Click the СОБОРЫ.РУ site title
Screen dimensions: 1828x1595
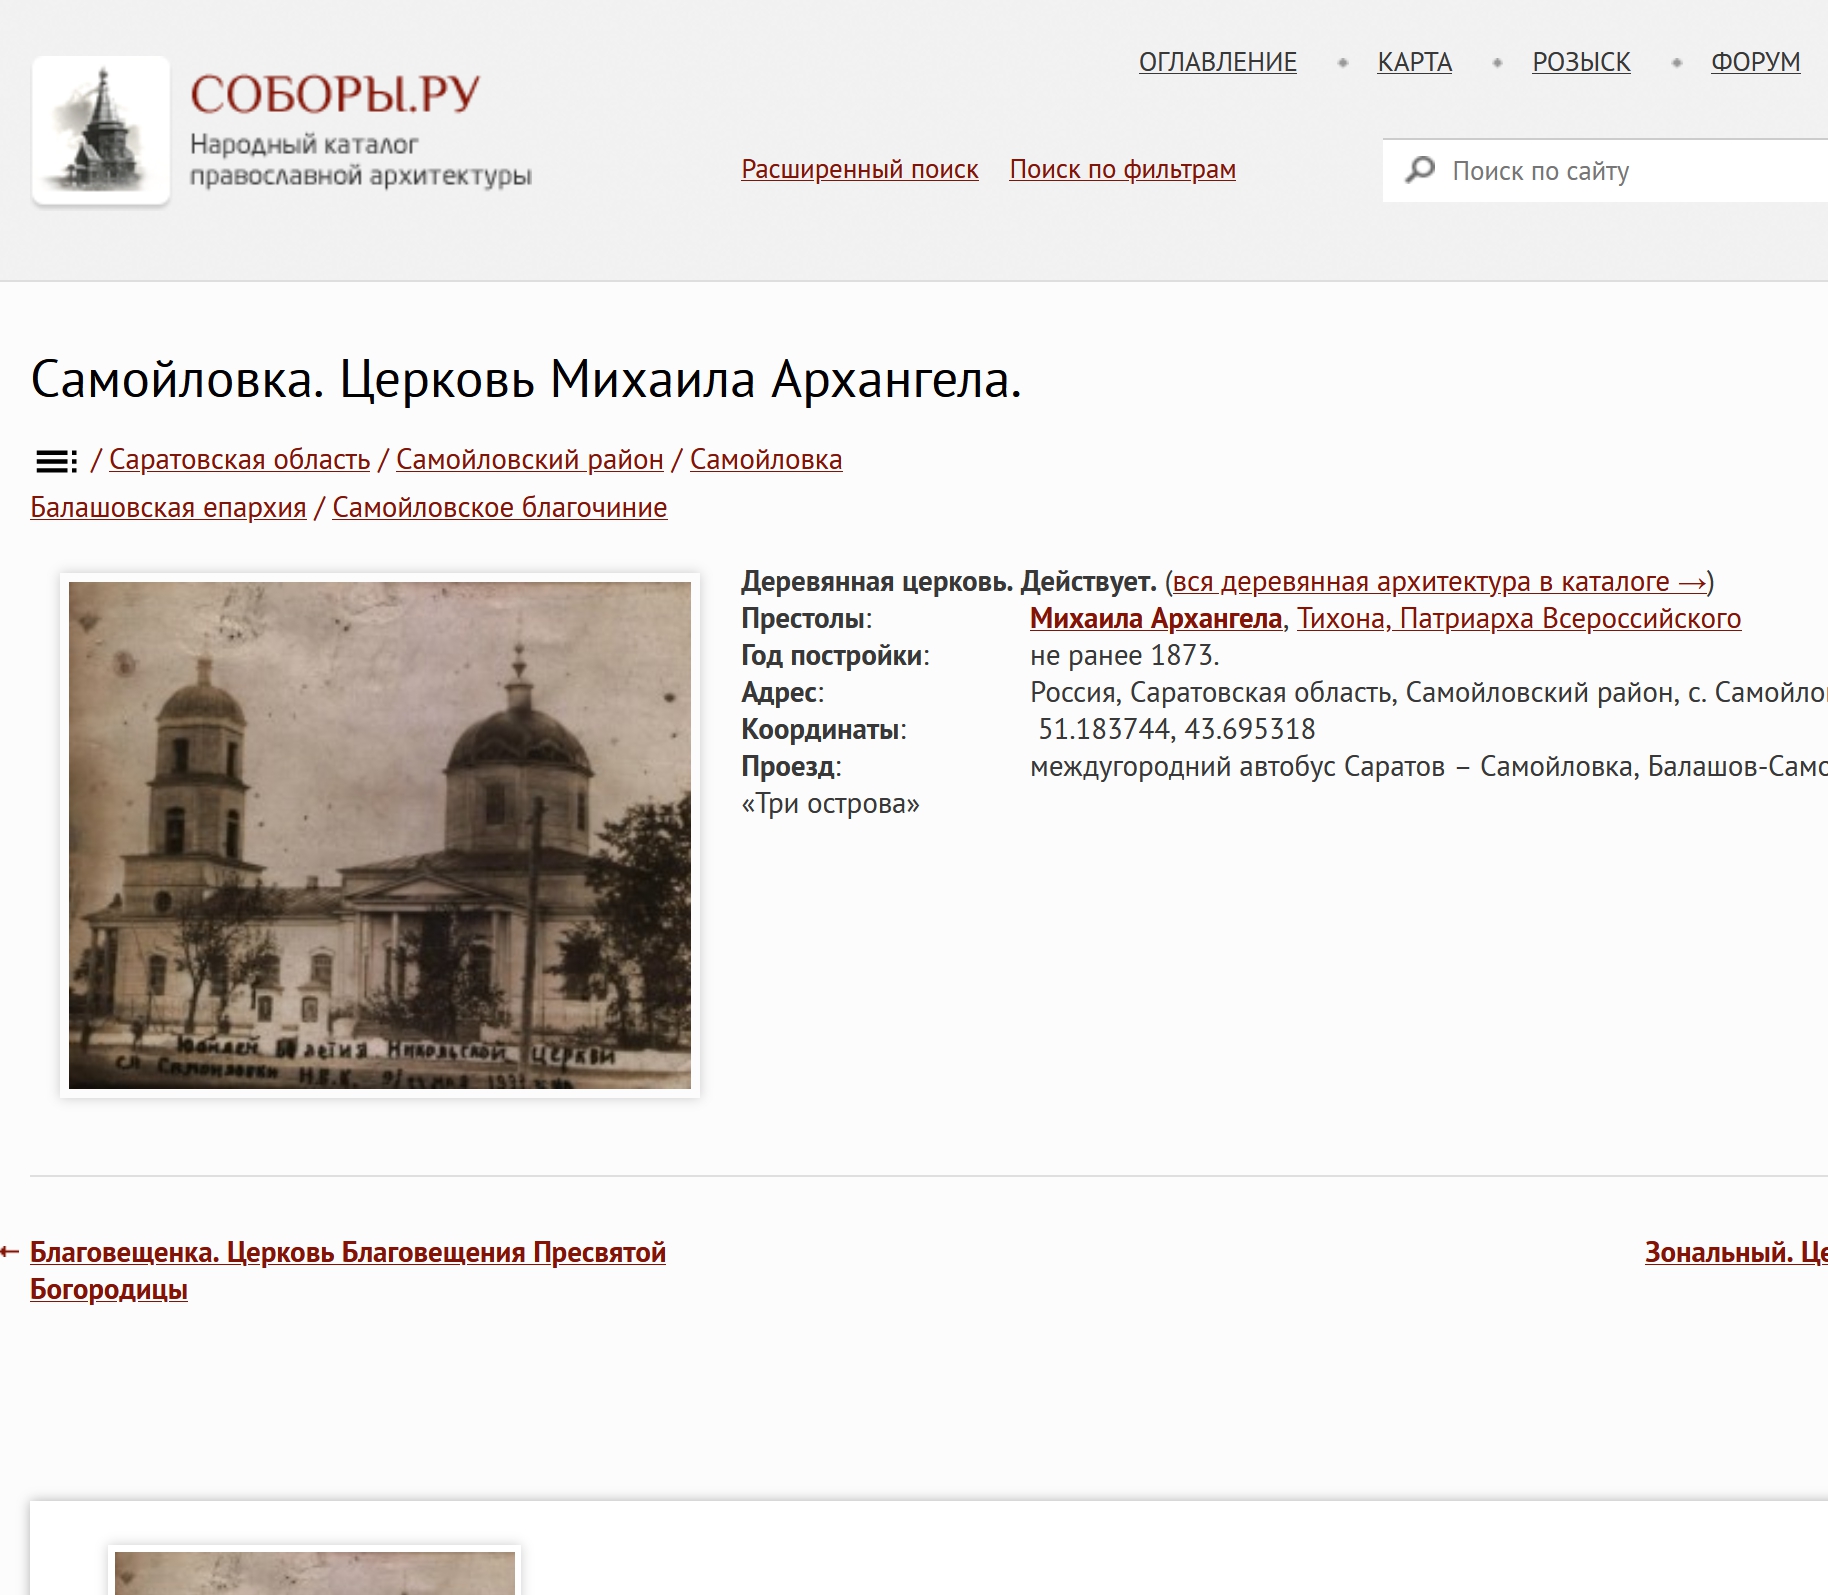click(x=335, y=94)
